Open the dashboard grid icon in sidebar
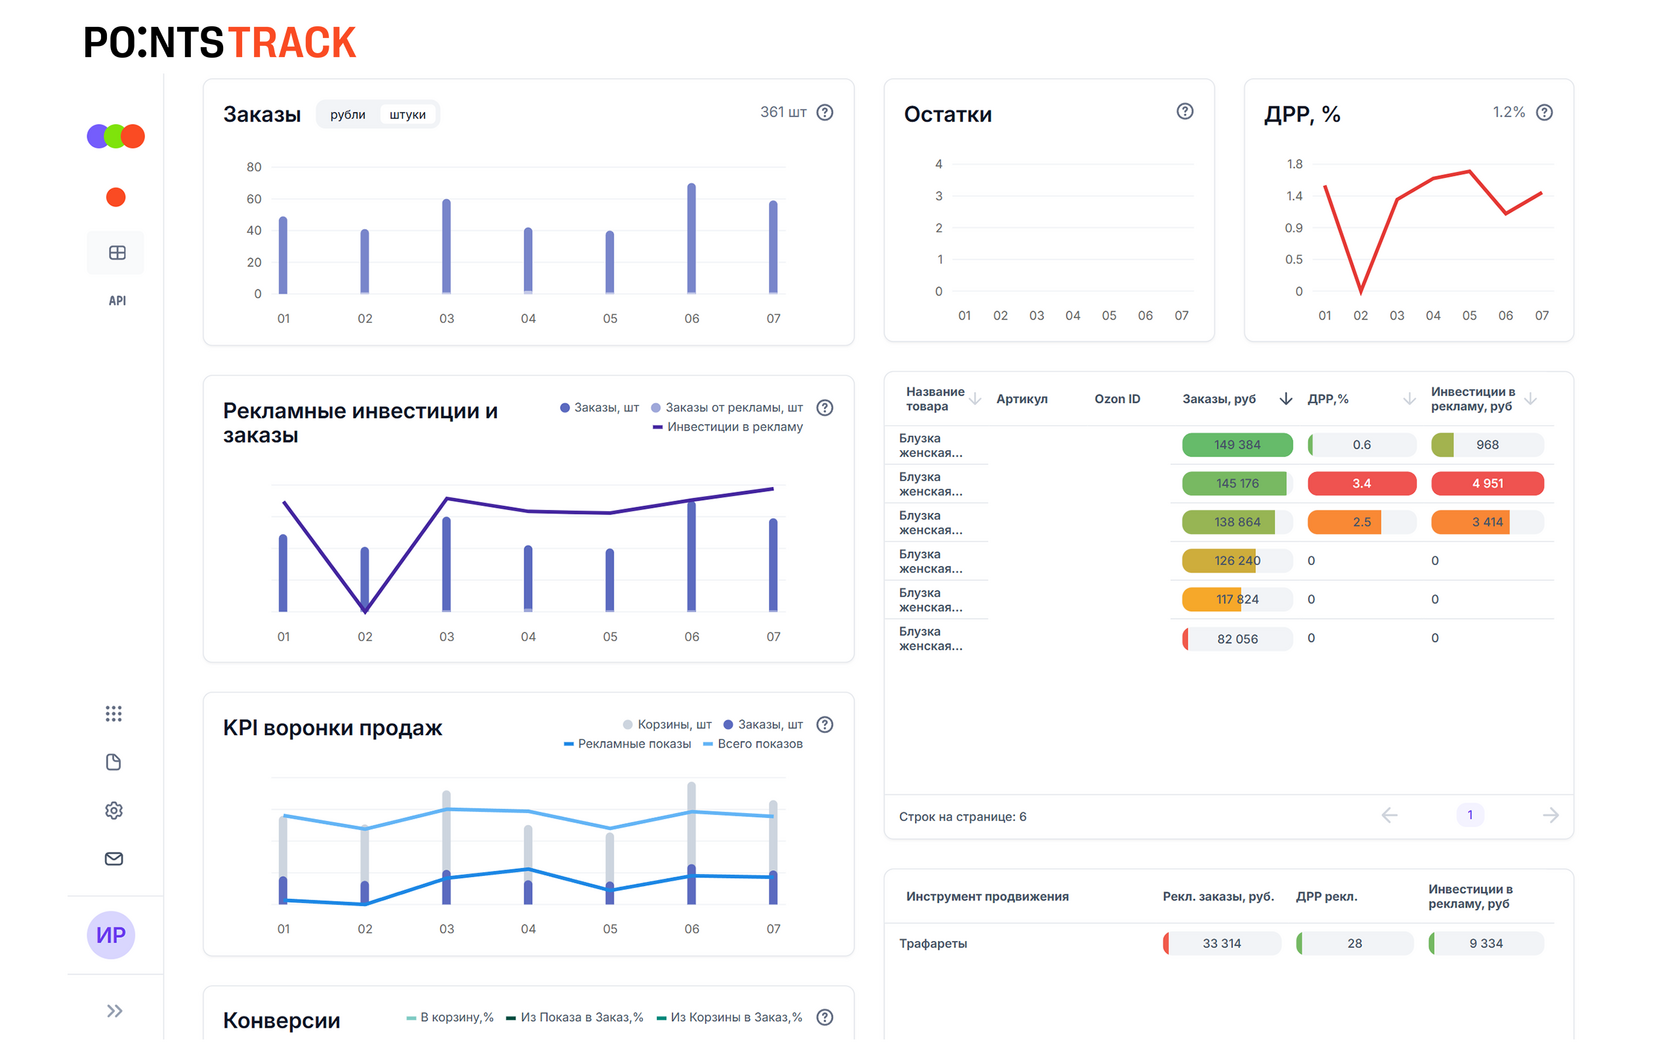This screenshot has width=1680, height=1050. point(117,253)
